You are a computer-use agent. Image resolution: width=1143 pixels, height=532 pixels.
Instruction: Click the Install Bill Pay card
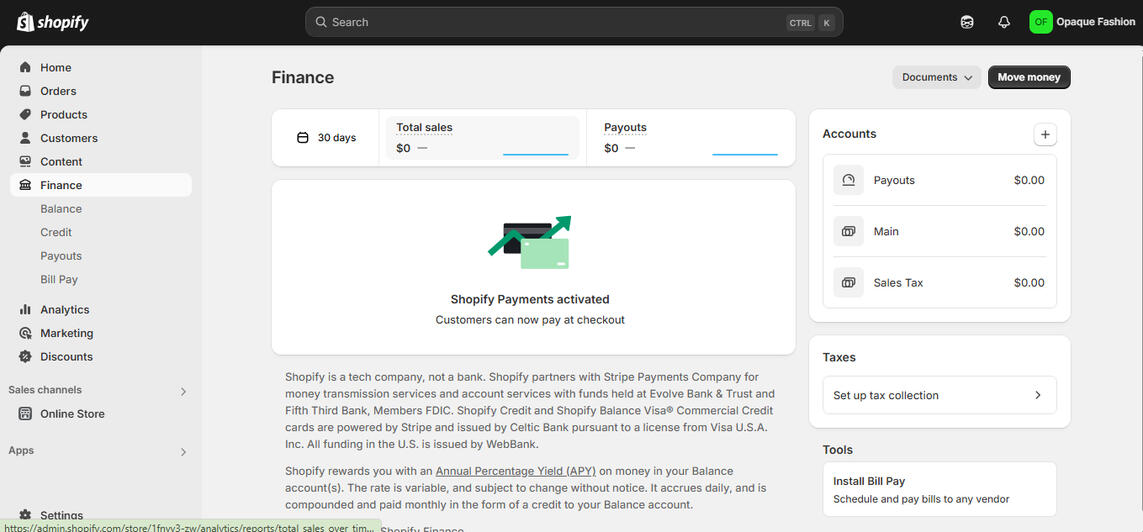click(939, 490)
